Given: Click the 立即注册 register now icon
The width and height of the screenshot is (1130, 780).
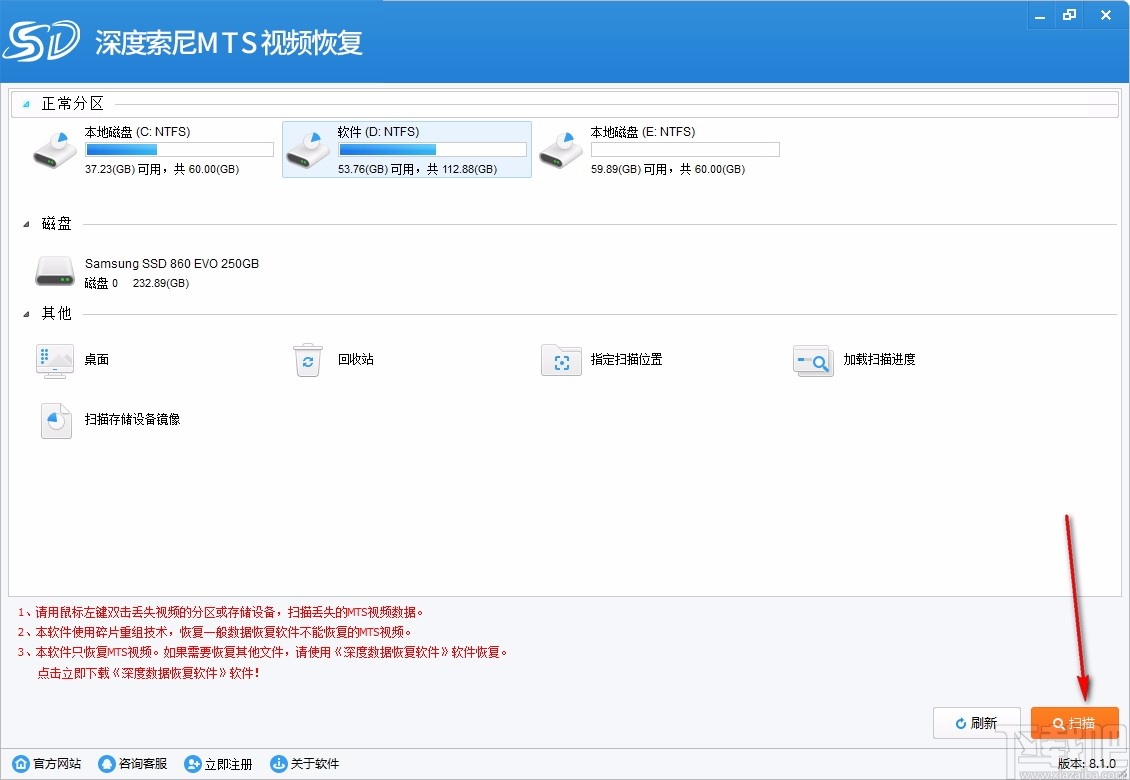Looking at the screenshot, I should pyautogui.click(x=192, y=763).
